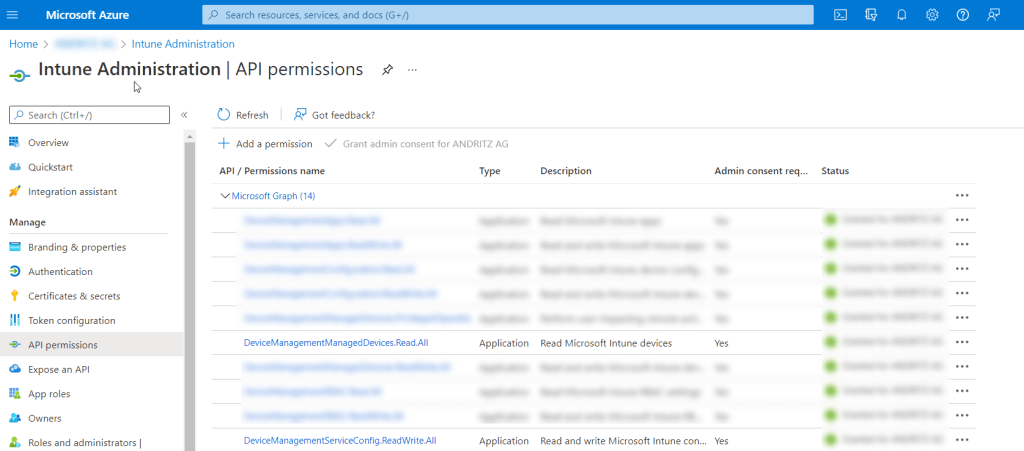Open the hamburger portal menu
This screenshot has width=1024, height=451.
(13, 15)
